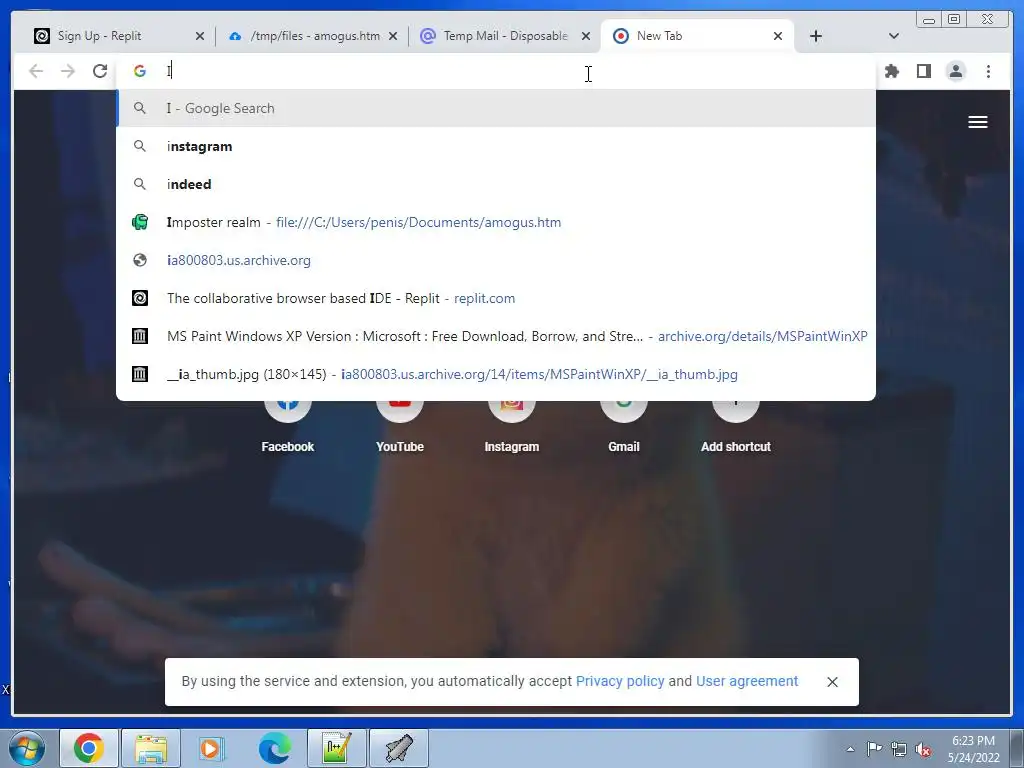This screenshot has width=1024, height=768.
Task: Click the Chrome taskbar icon
Action: click(89, 748)
